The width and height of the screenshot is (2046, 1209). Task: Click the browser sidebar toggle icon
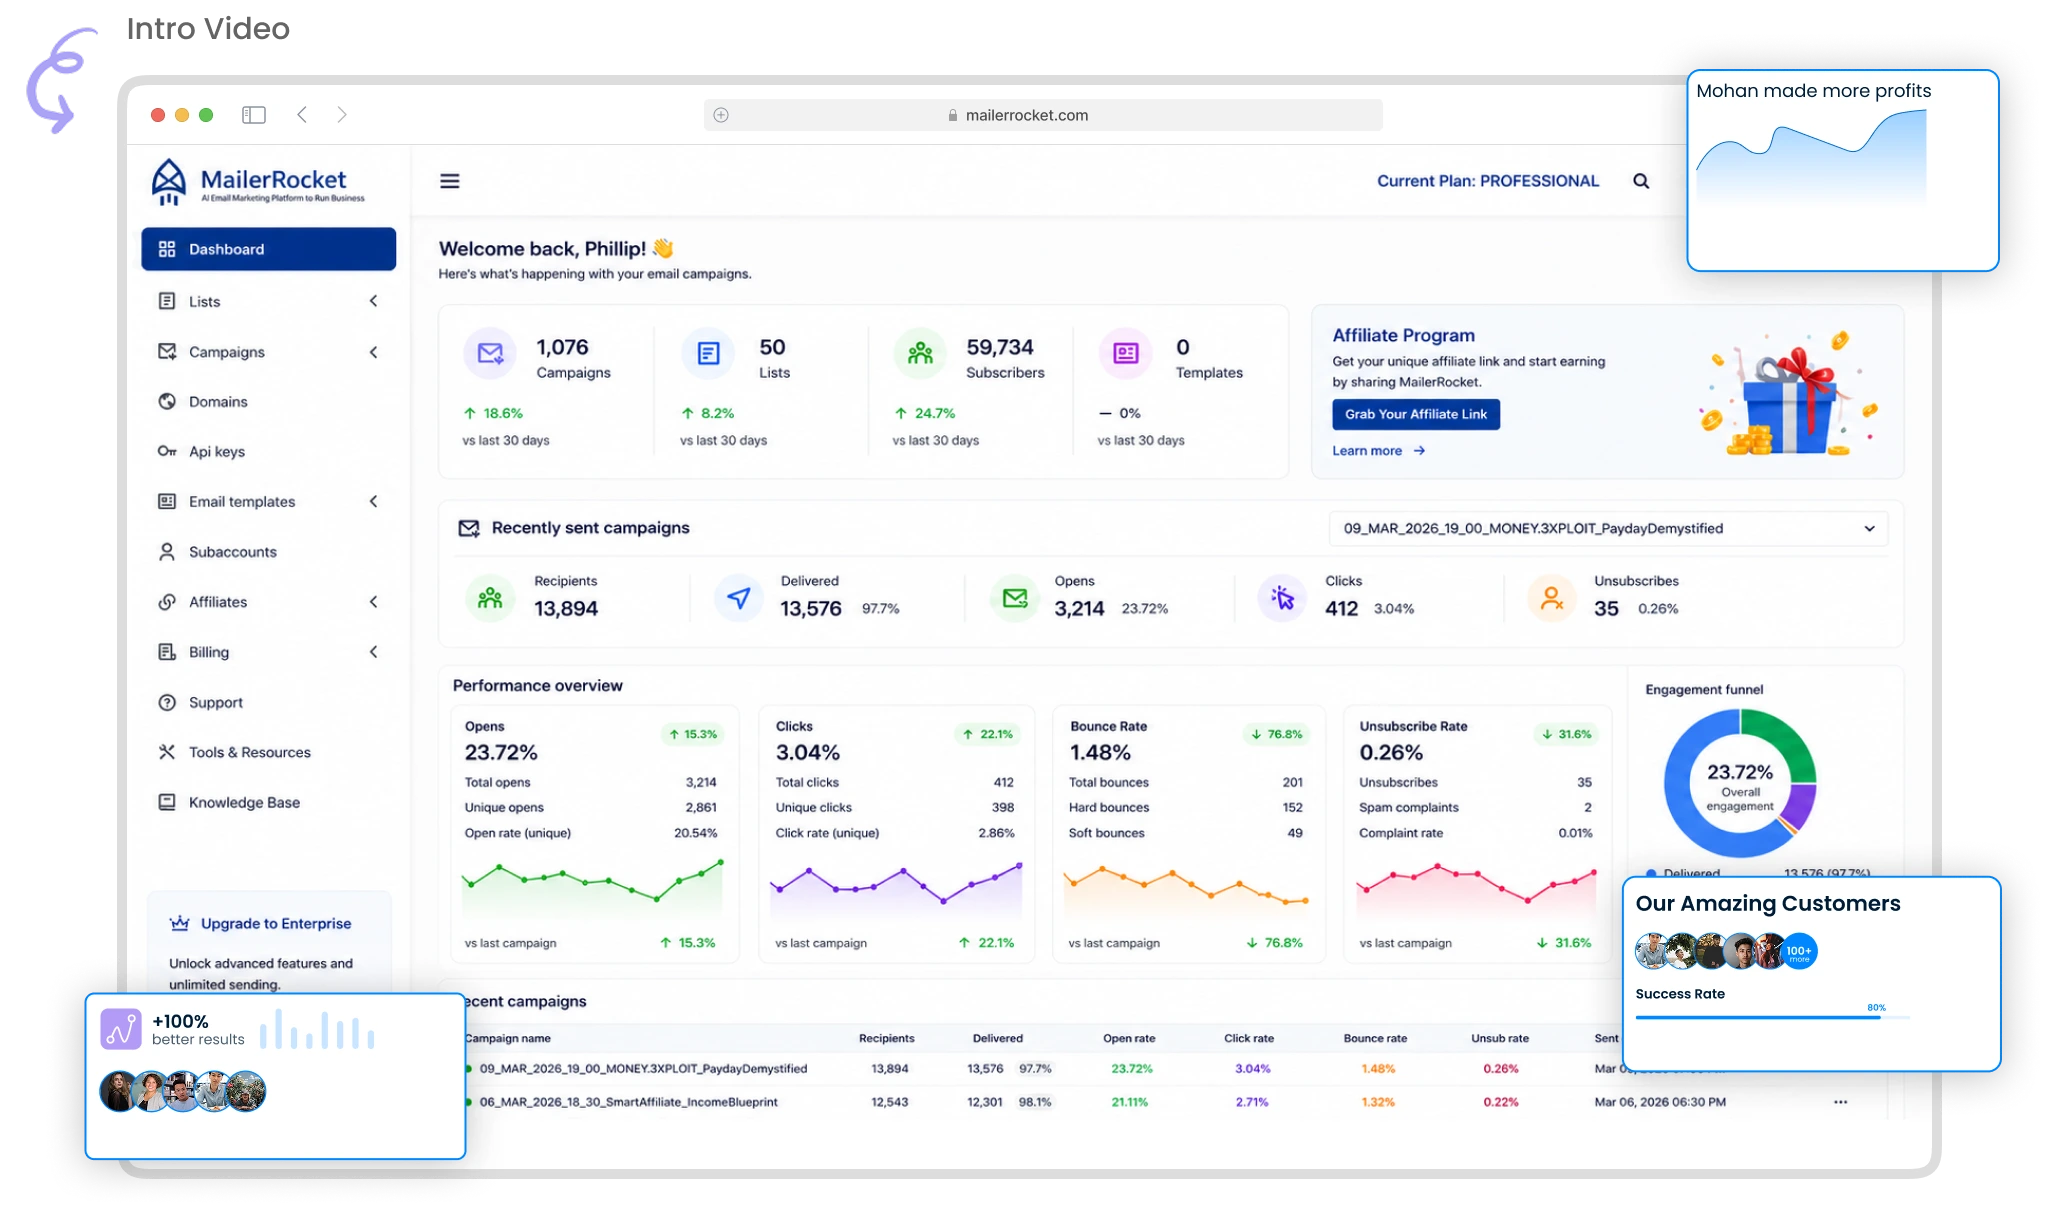254,115
